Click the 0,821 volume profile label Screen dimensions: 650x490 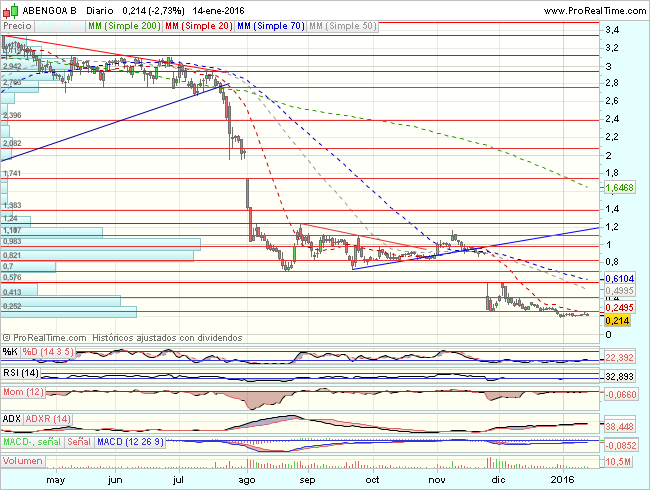[12, 255]
